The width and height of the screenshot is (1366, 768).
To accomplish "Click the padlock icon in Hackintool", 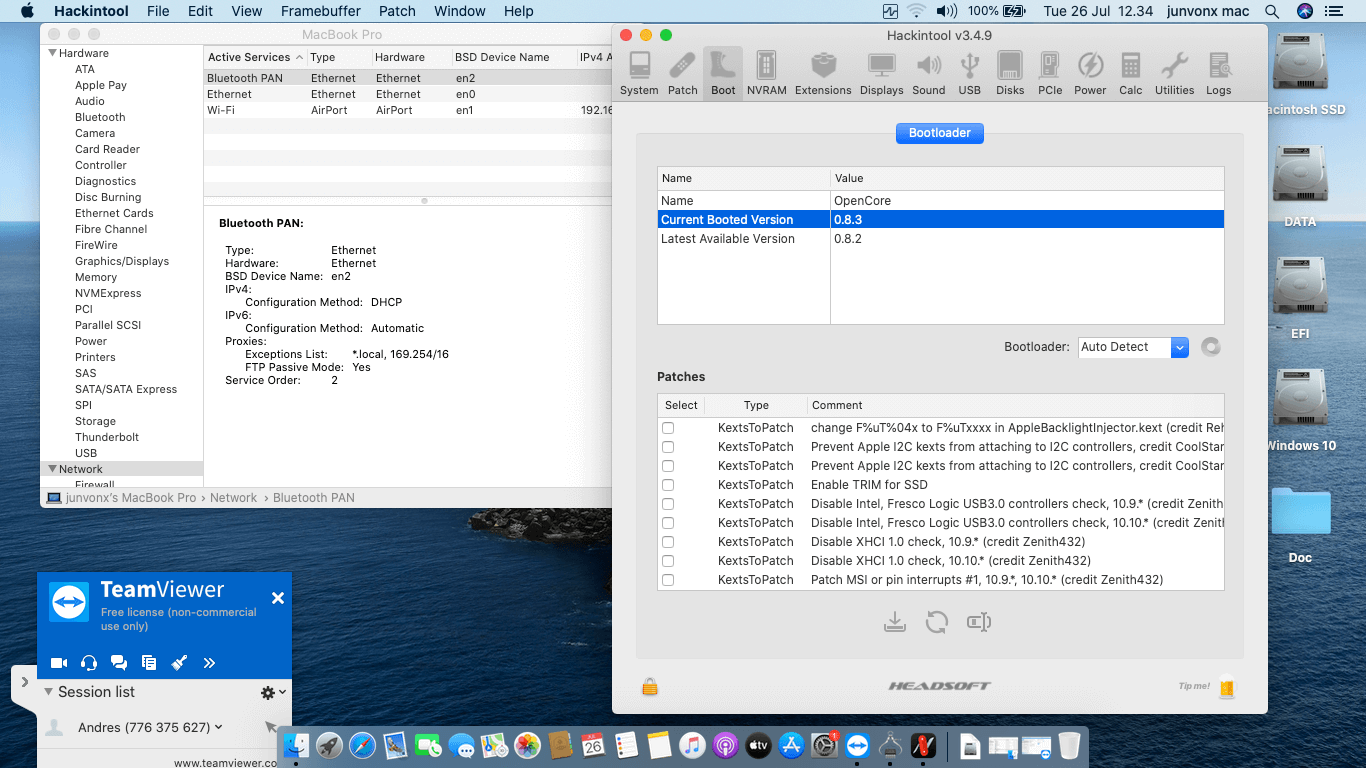I will coord(650,687).
